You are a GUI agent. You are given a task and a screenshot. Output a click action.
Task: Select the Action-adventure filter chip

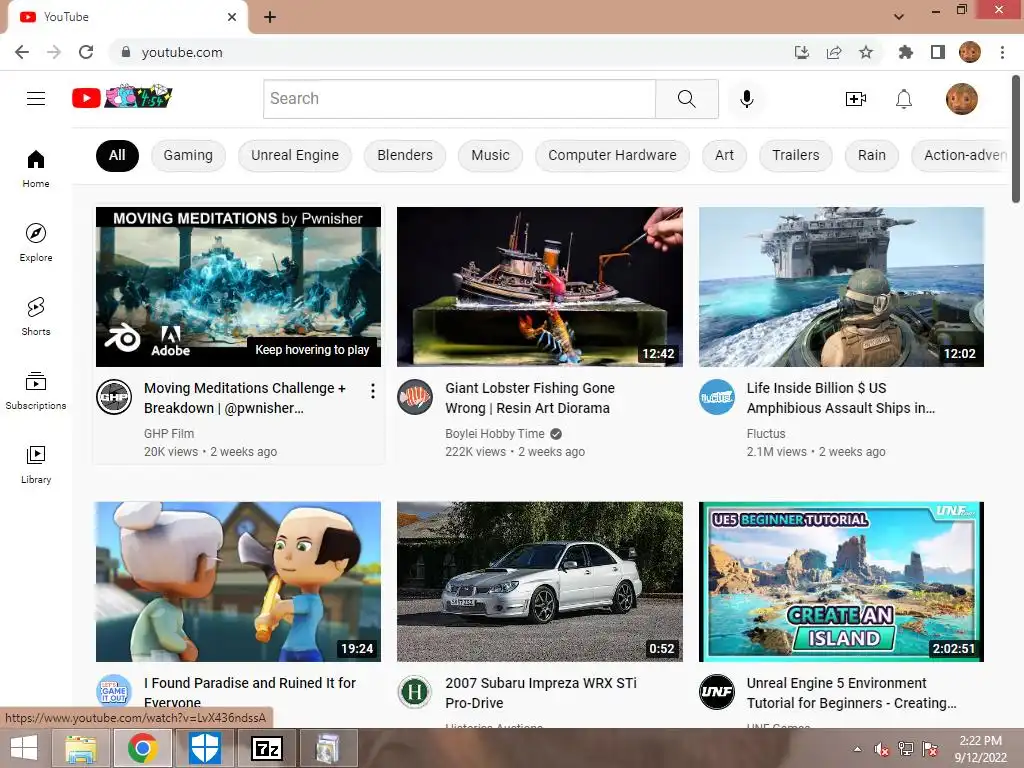[x=961, y=155]
